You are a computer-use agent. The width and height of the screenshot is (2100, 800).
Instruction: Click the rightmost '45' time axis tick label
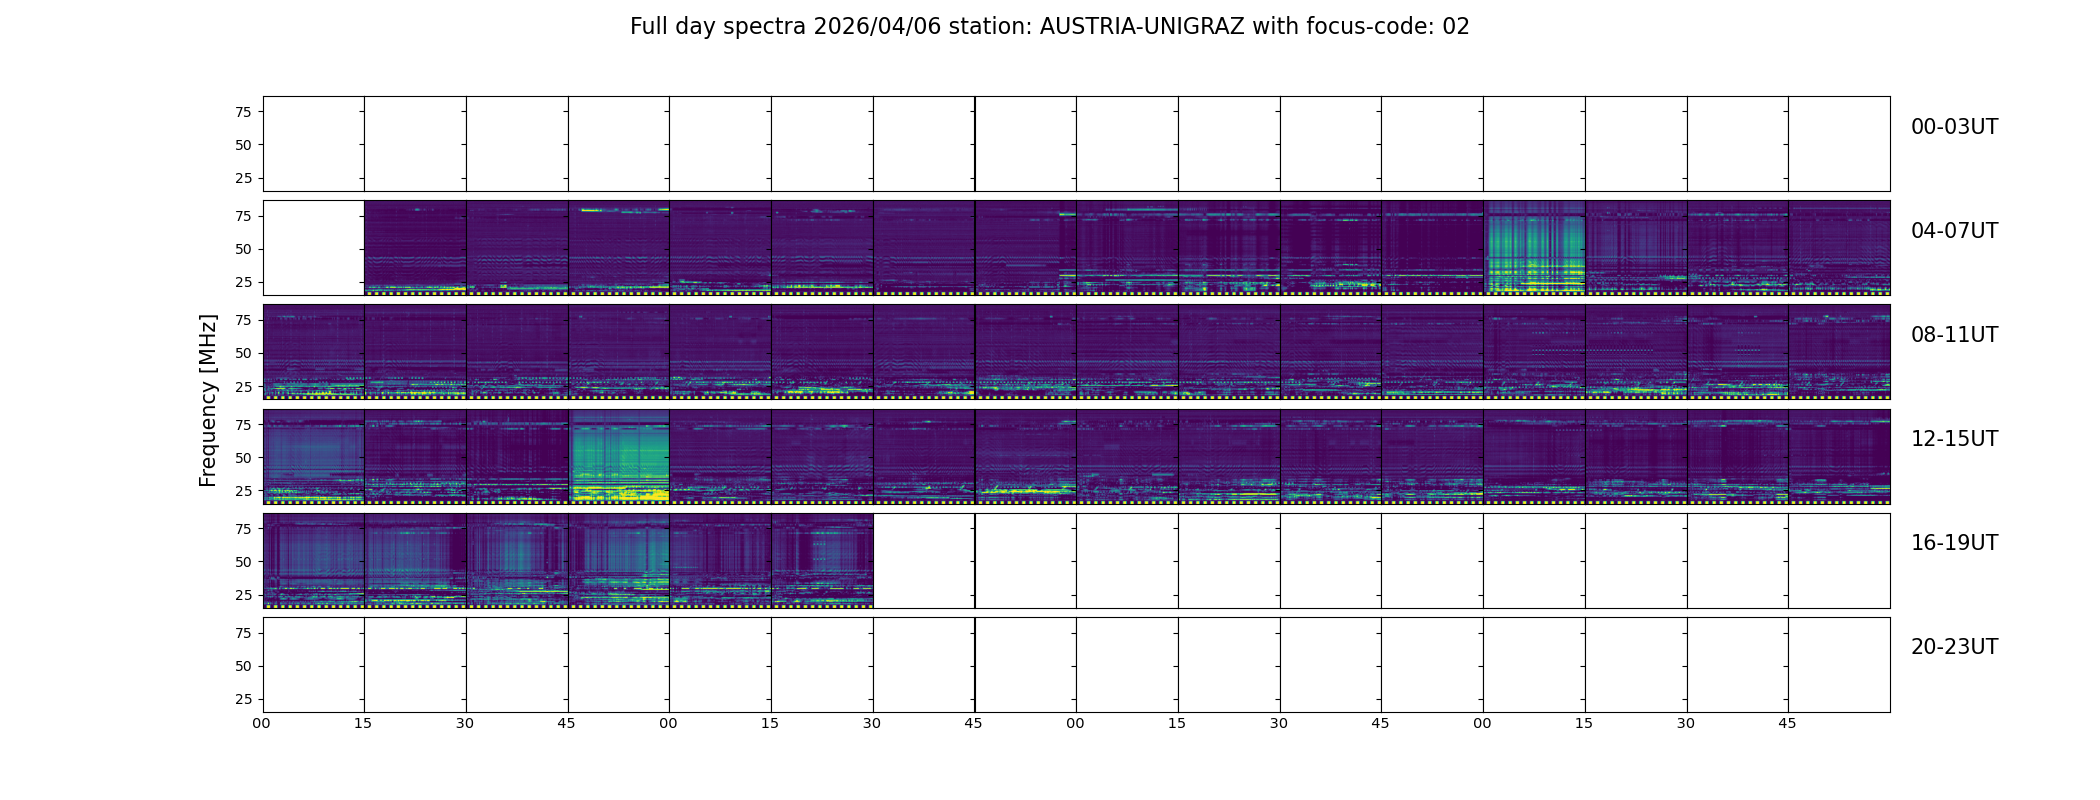pyautogui.click(x=1787, y=723)
